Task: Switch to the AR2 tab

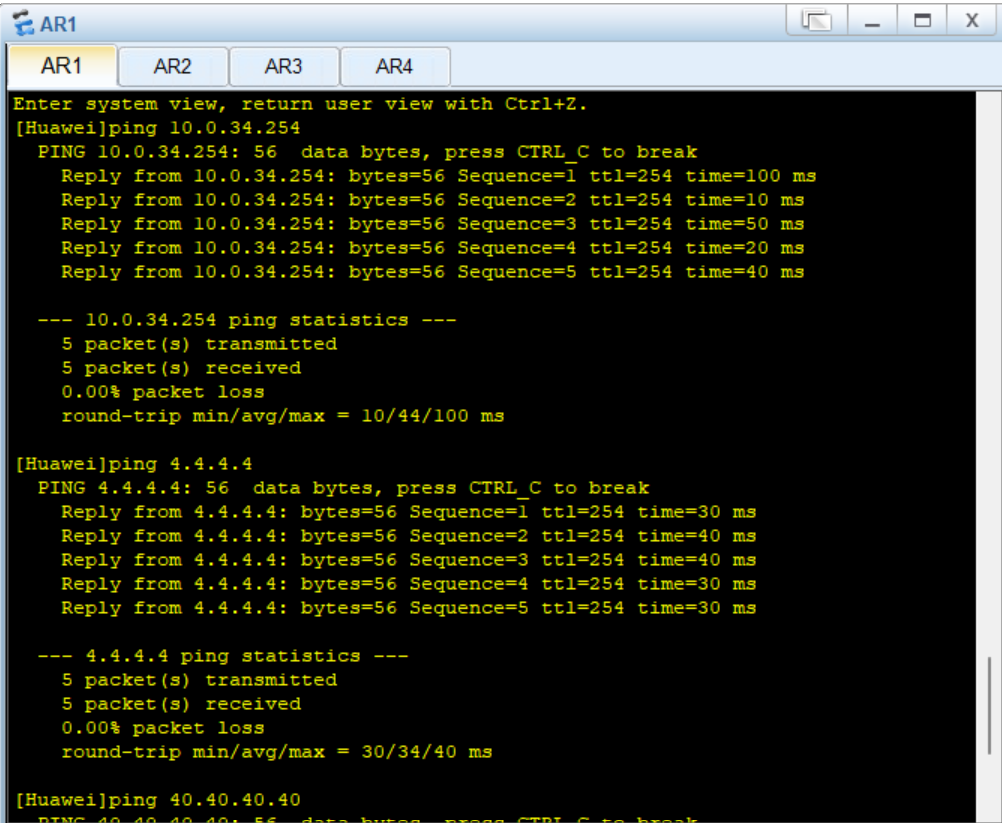Action: click(x=173, y=66)
